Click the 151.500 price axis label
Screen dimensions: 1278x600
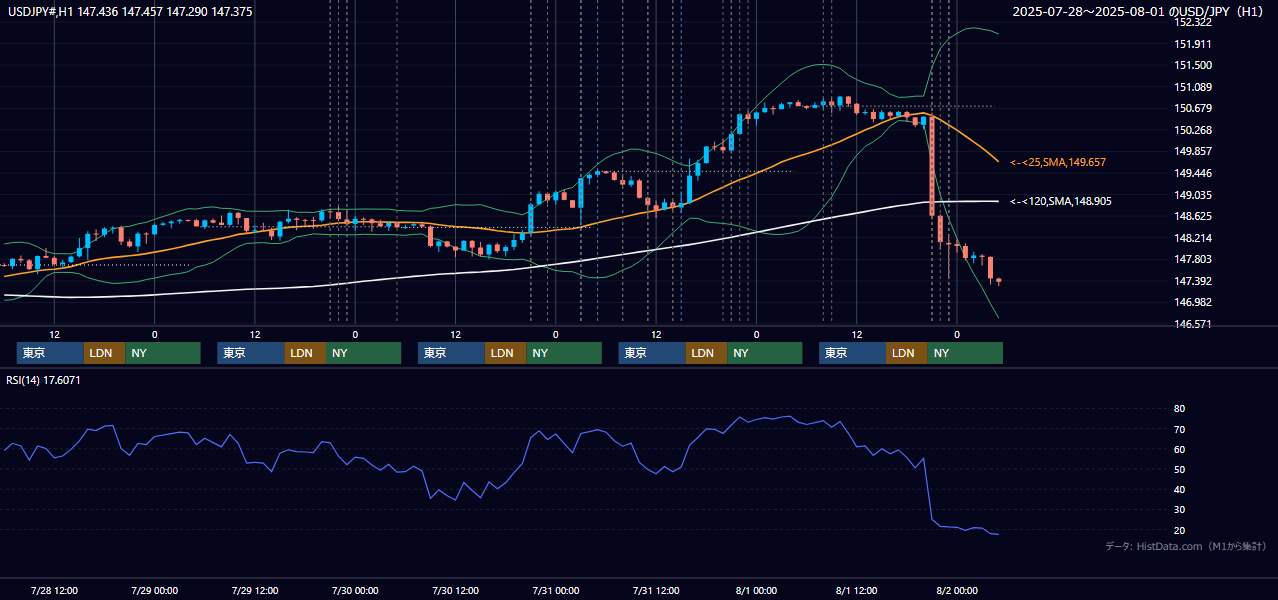pyautogui.click(x=1194, y=65)
